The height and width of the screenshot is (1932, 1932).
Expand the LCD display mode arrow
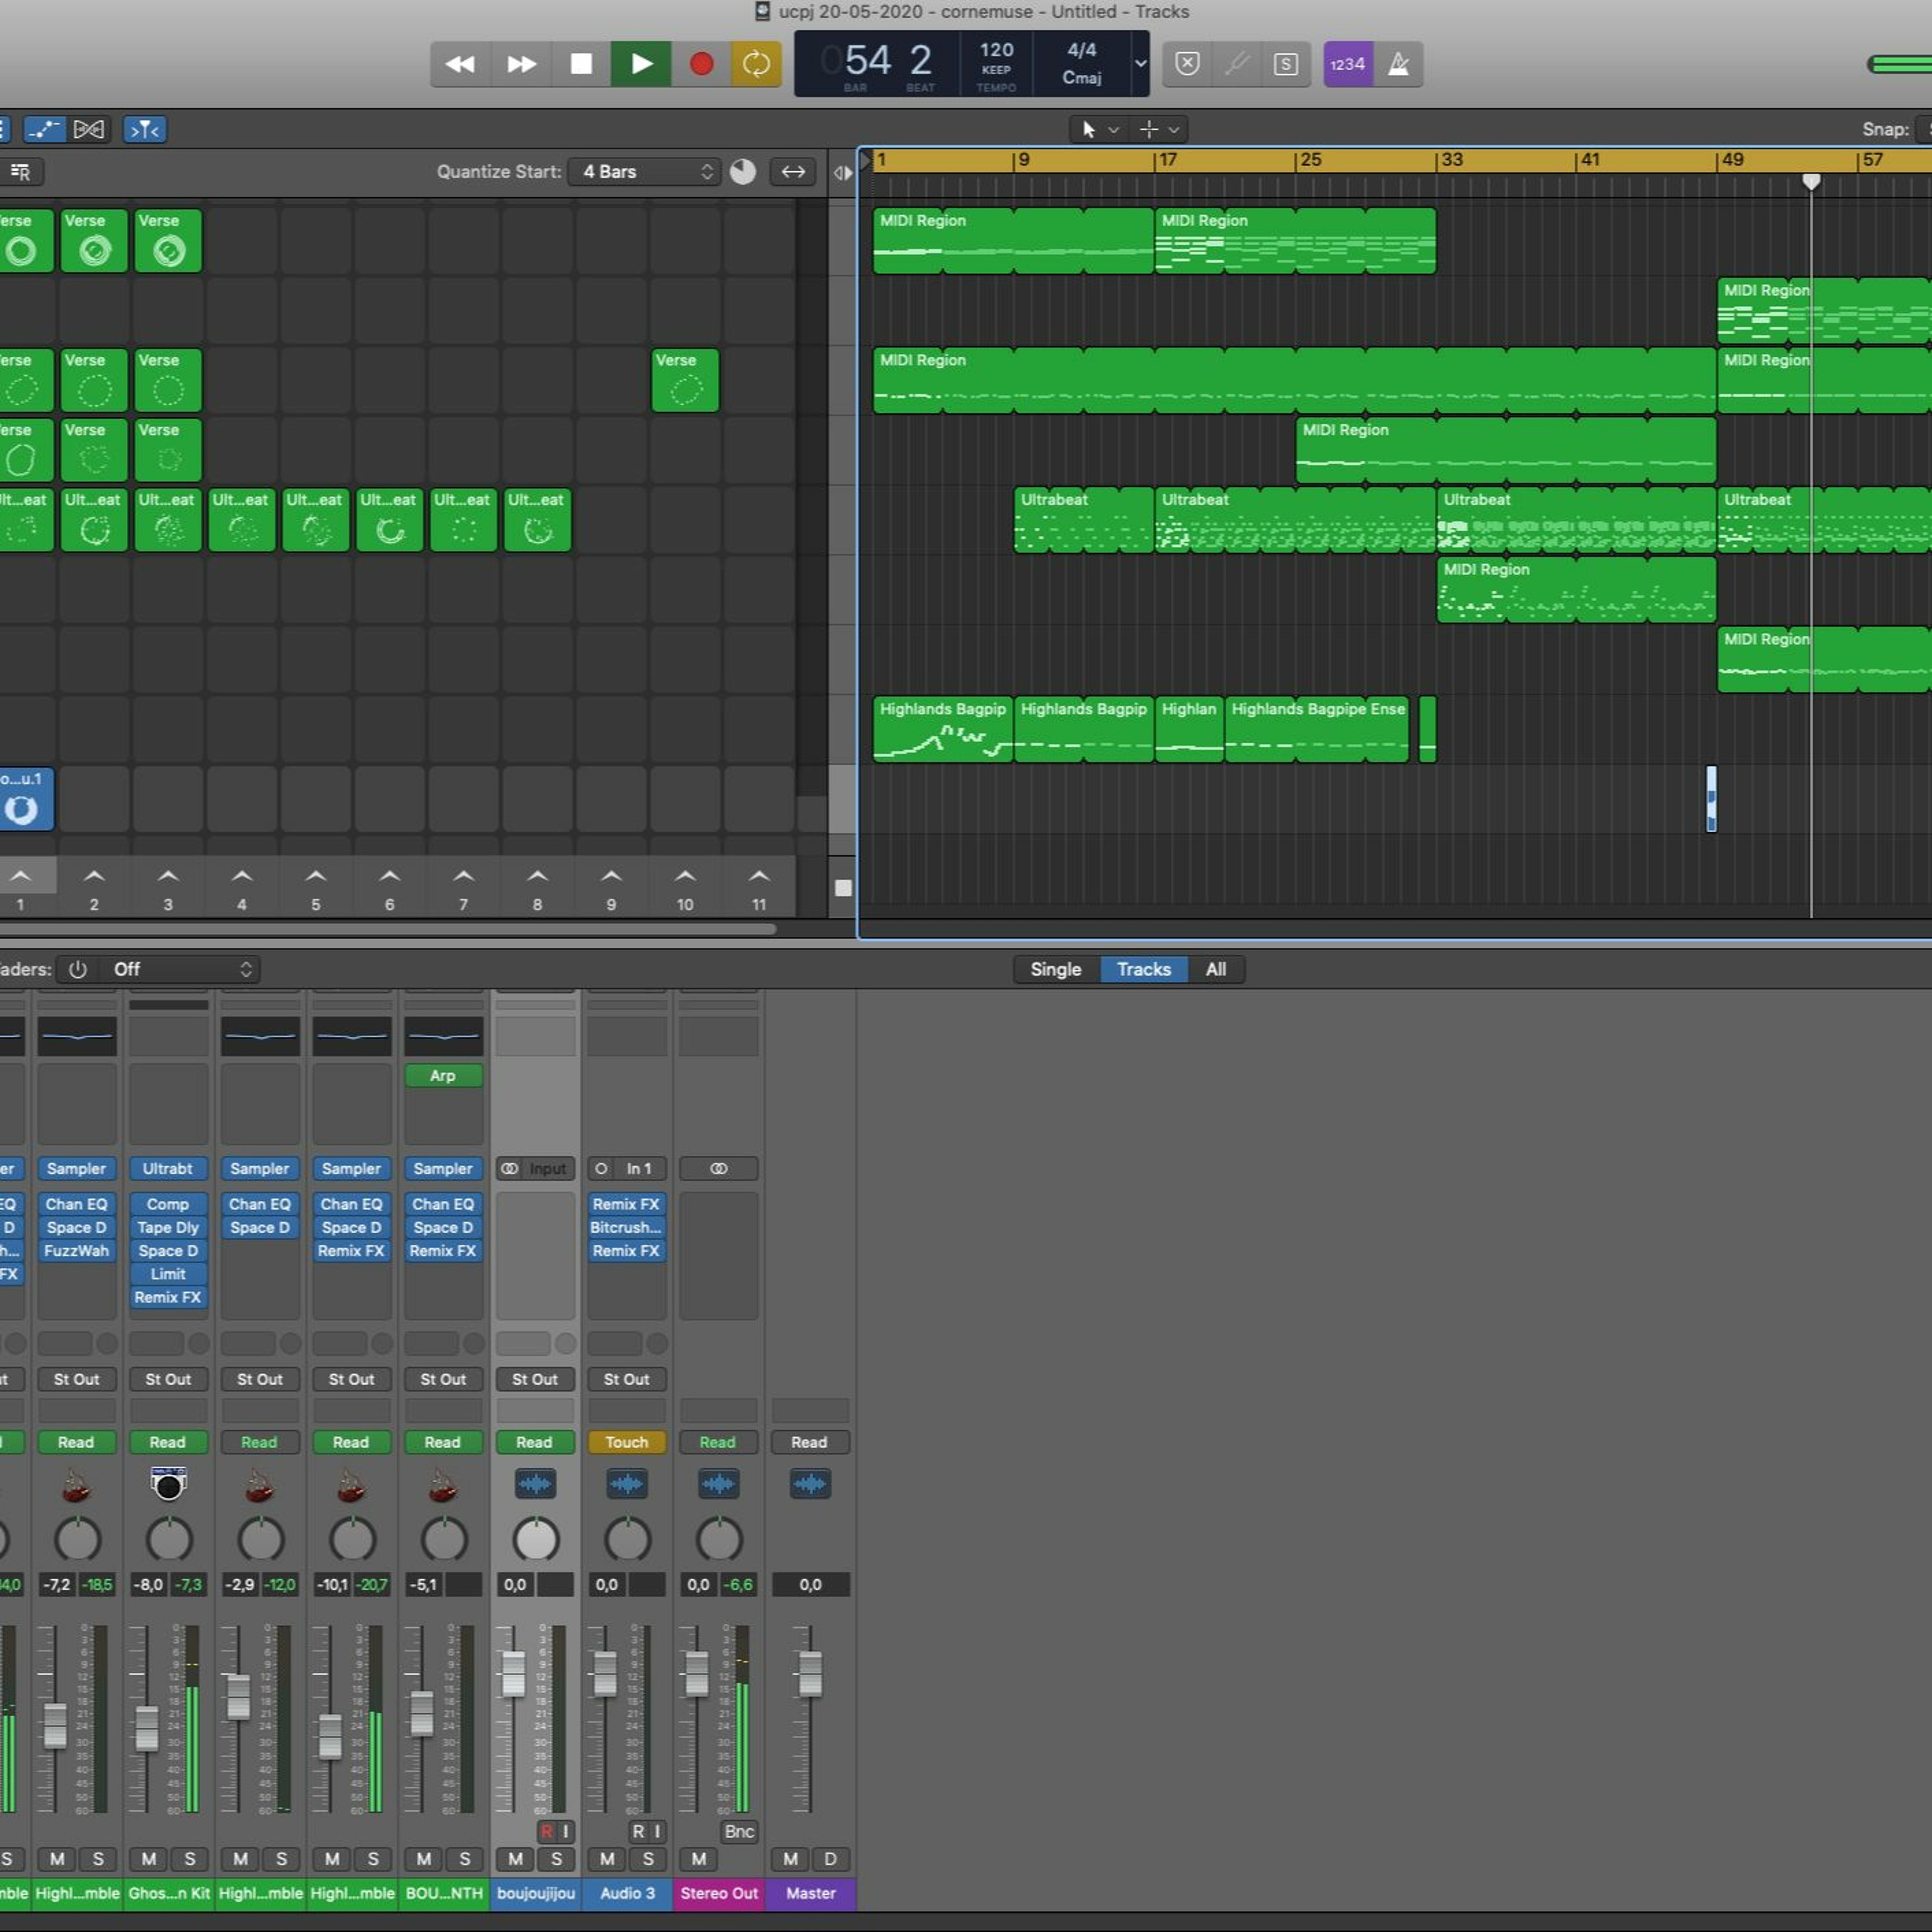tap(1140, 63)
